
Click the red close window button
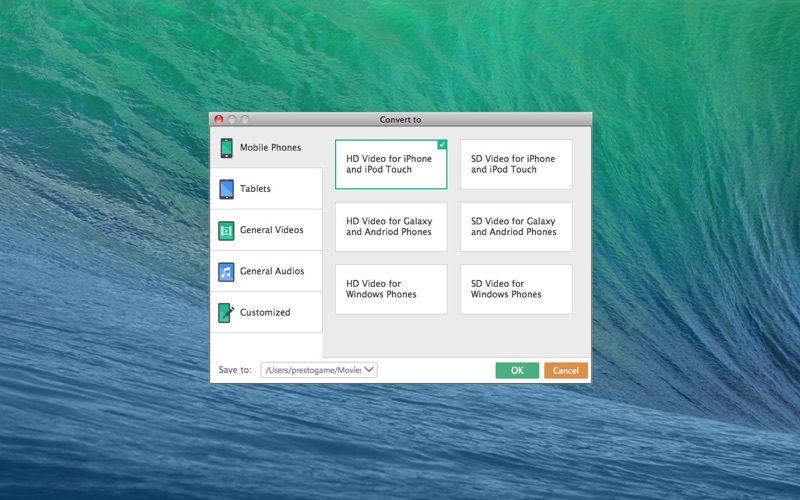(219, 120)
